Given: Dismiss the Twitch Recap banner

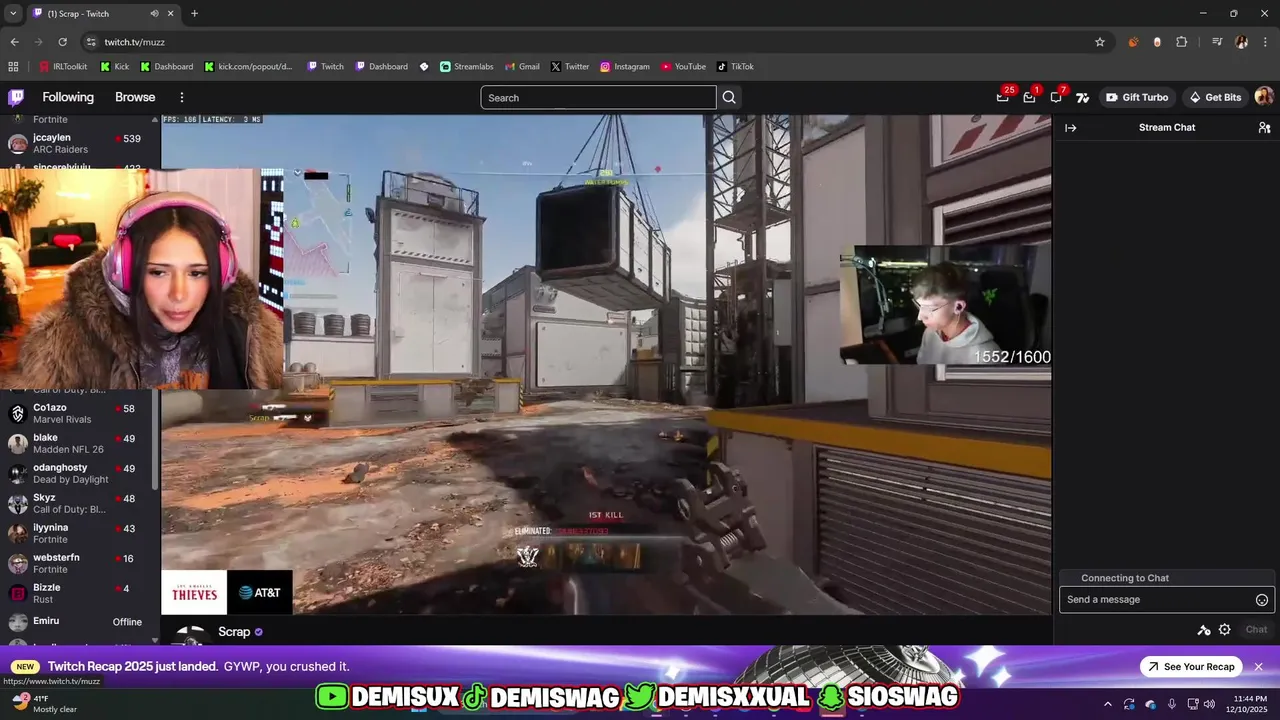Looking at the screenshot, I should tap(1259, 667).
